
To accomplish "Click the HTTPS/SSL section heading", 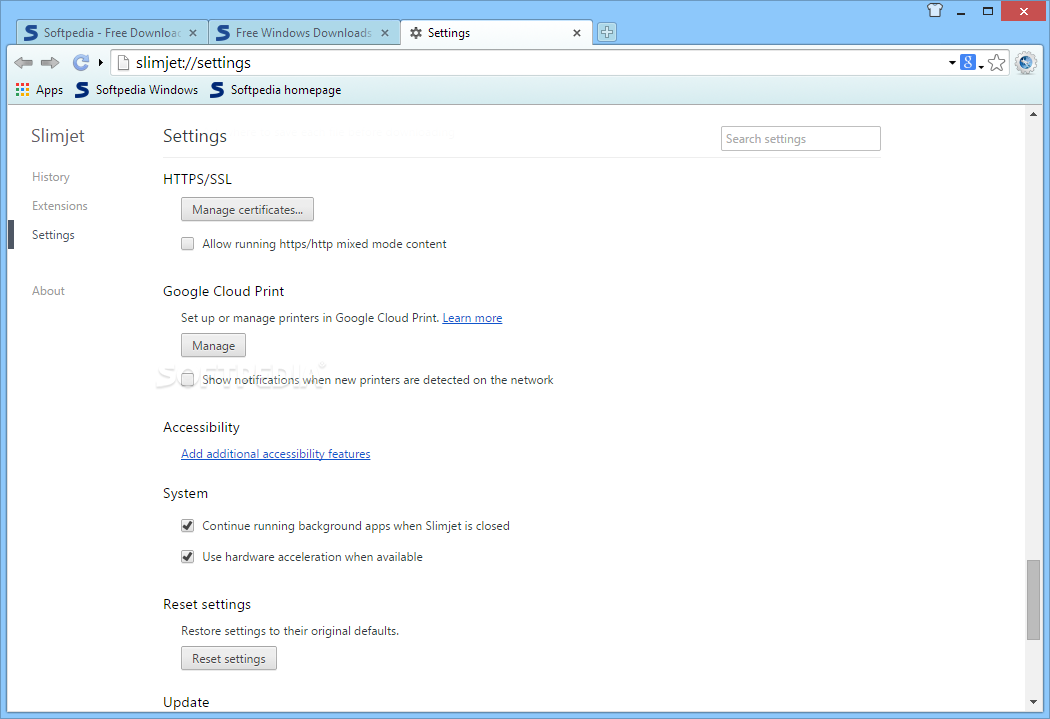I will (198, 179).
